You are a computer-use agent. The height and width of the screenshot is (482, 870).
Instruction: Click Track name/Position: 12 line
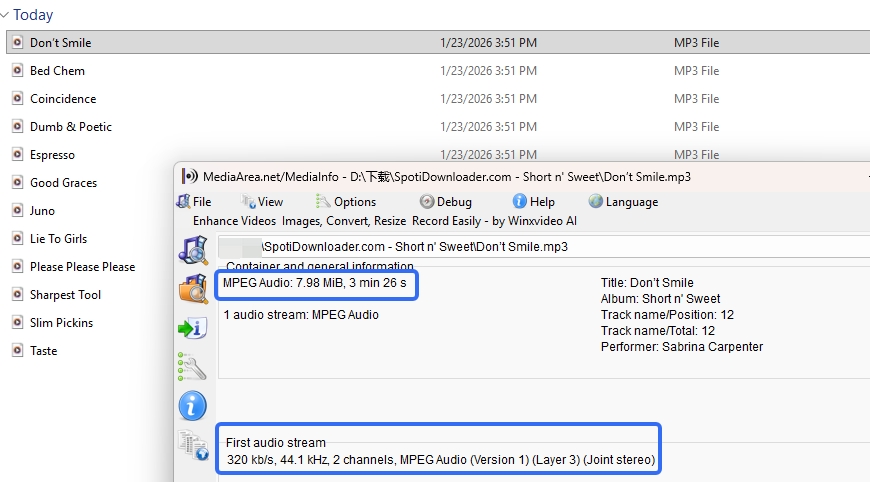(667, 315)
